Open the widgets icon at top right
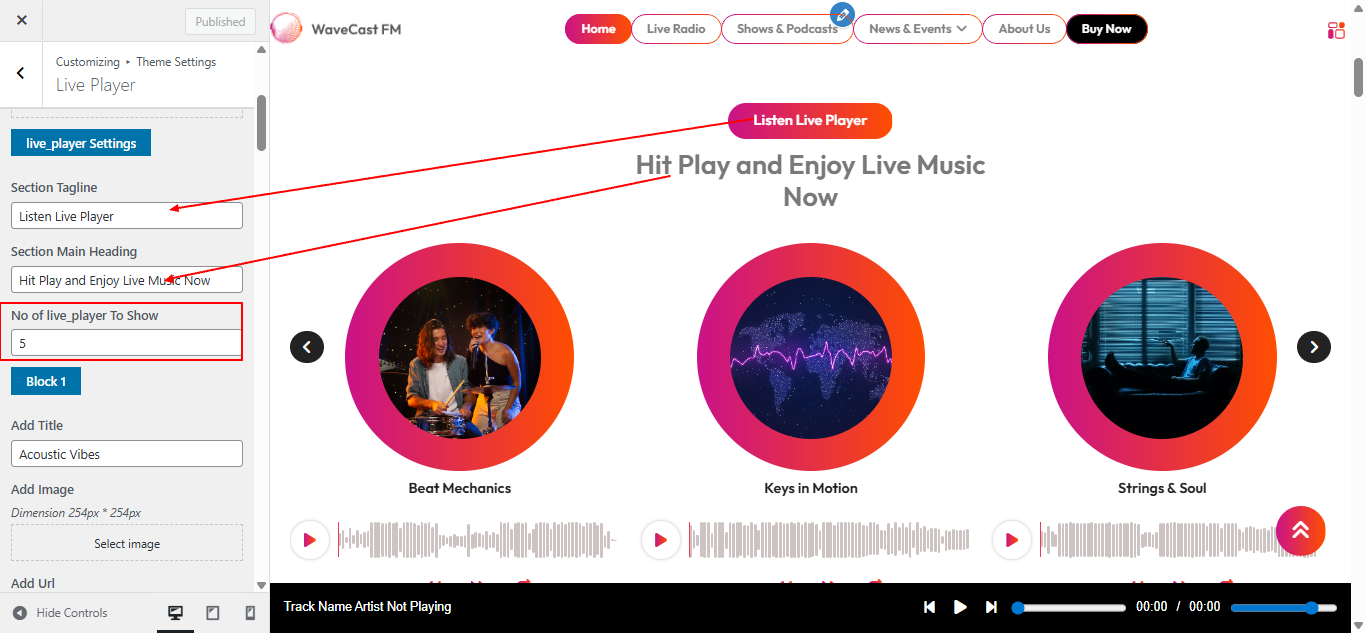Image resolution: width=1366 pixels, height=633 pixels. (1335, 30)
